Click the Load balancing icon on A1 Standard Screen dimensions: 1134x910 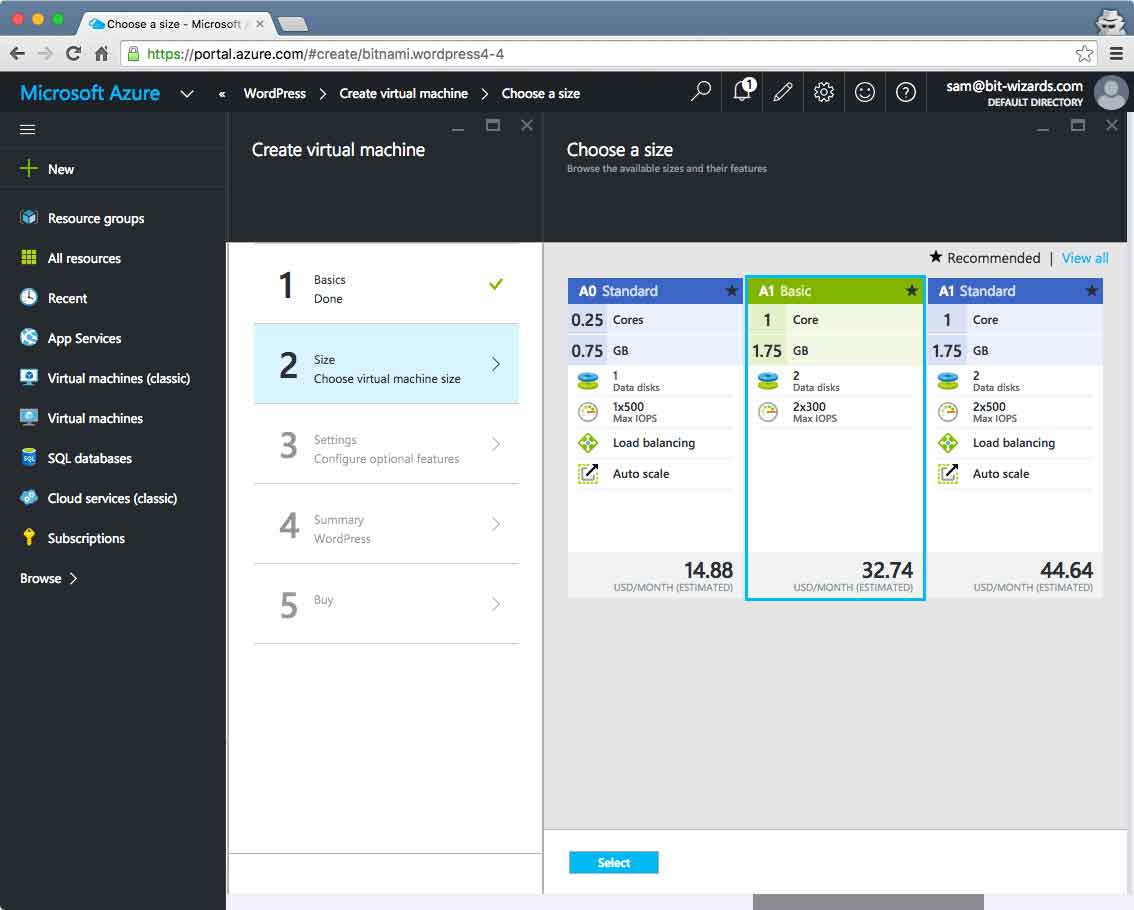pyautogui.click(x=947, y=443)
